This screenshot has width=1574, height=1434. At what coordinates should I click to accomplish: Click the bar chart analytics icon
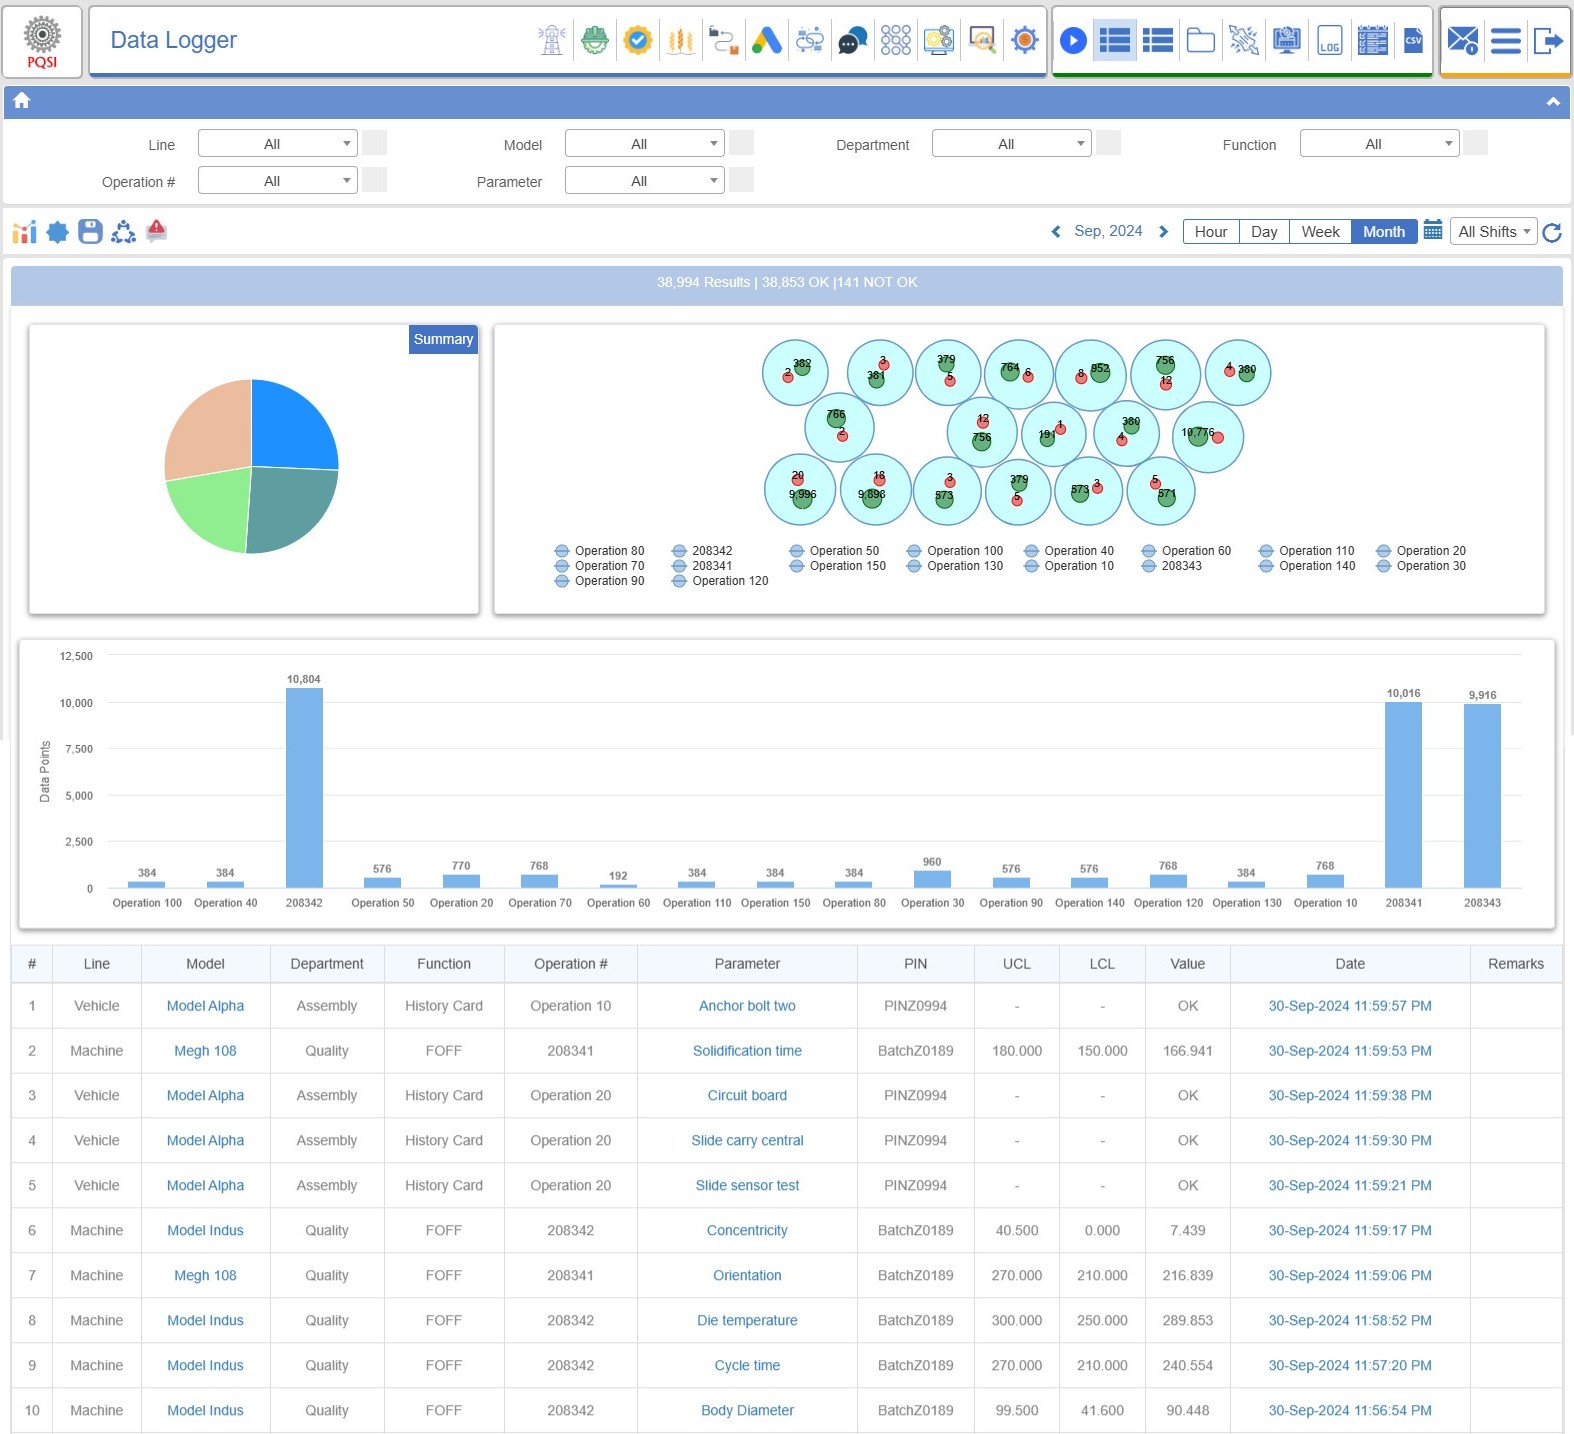click(x=24, y=232)
